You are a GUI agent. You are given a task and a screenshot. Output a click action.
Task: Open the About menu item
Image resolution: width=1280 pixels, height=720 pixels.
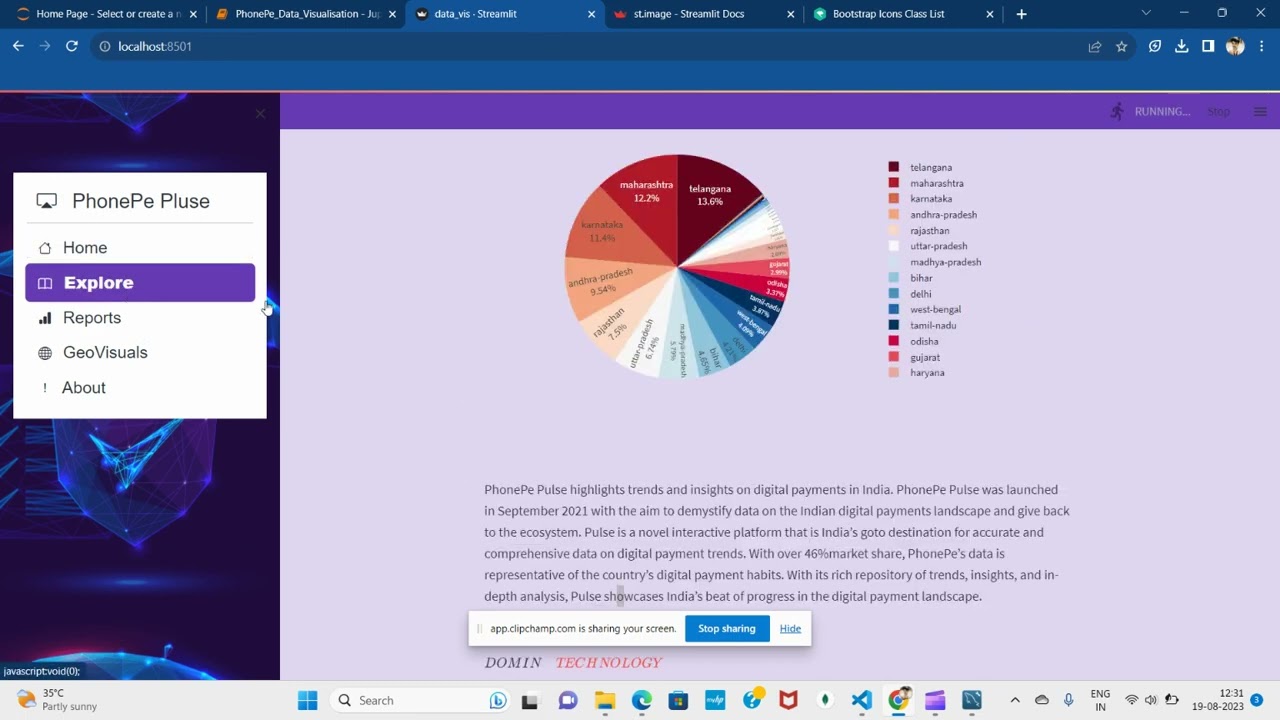pyautogui.click(x=140, y=388)
